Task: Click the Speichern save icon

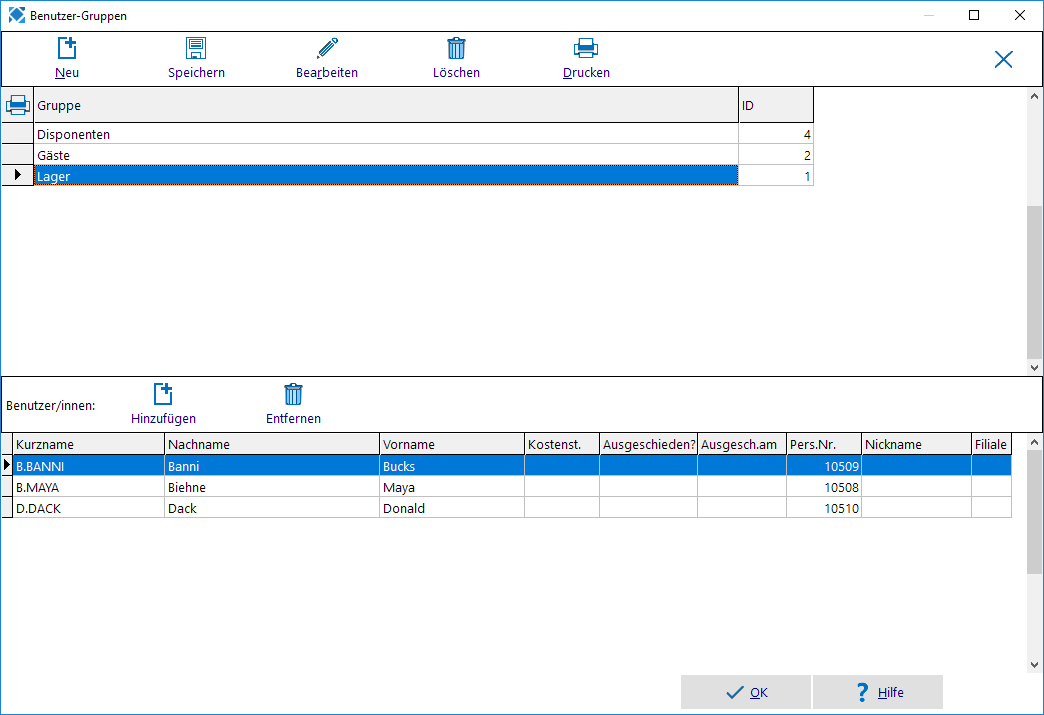Action: (x=196, y=48)
